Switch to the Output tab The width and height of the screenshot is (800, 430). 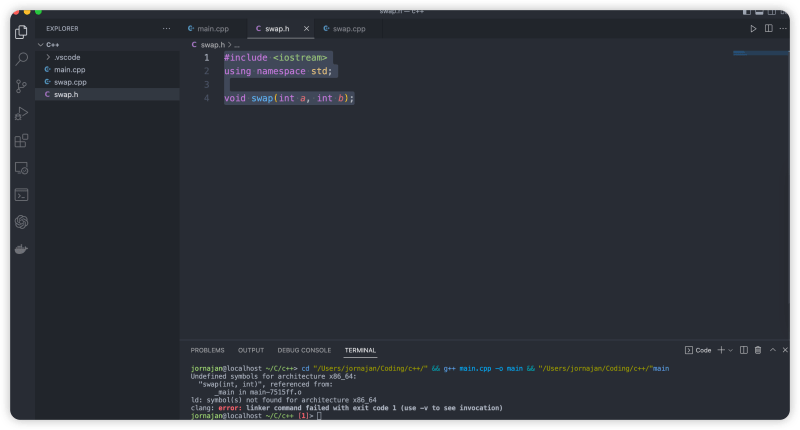tap(251, 350)
